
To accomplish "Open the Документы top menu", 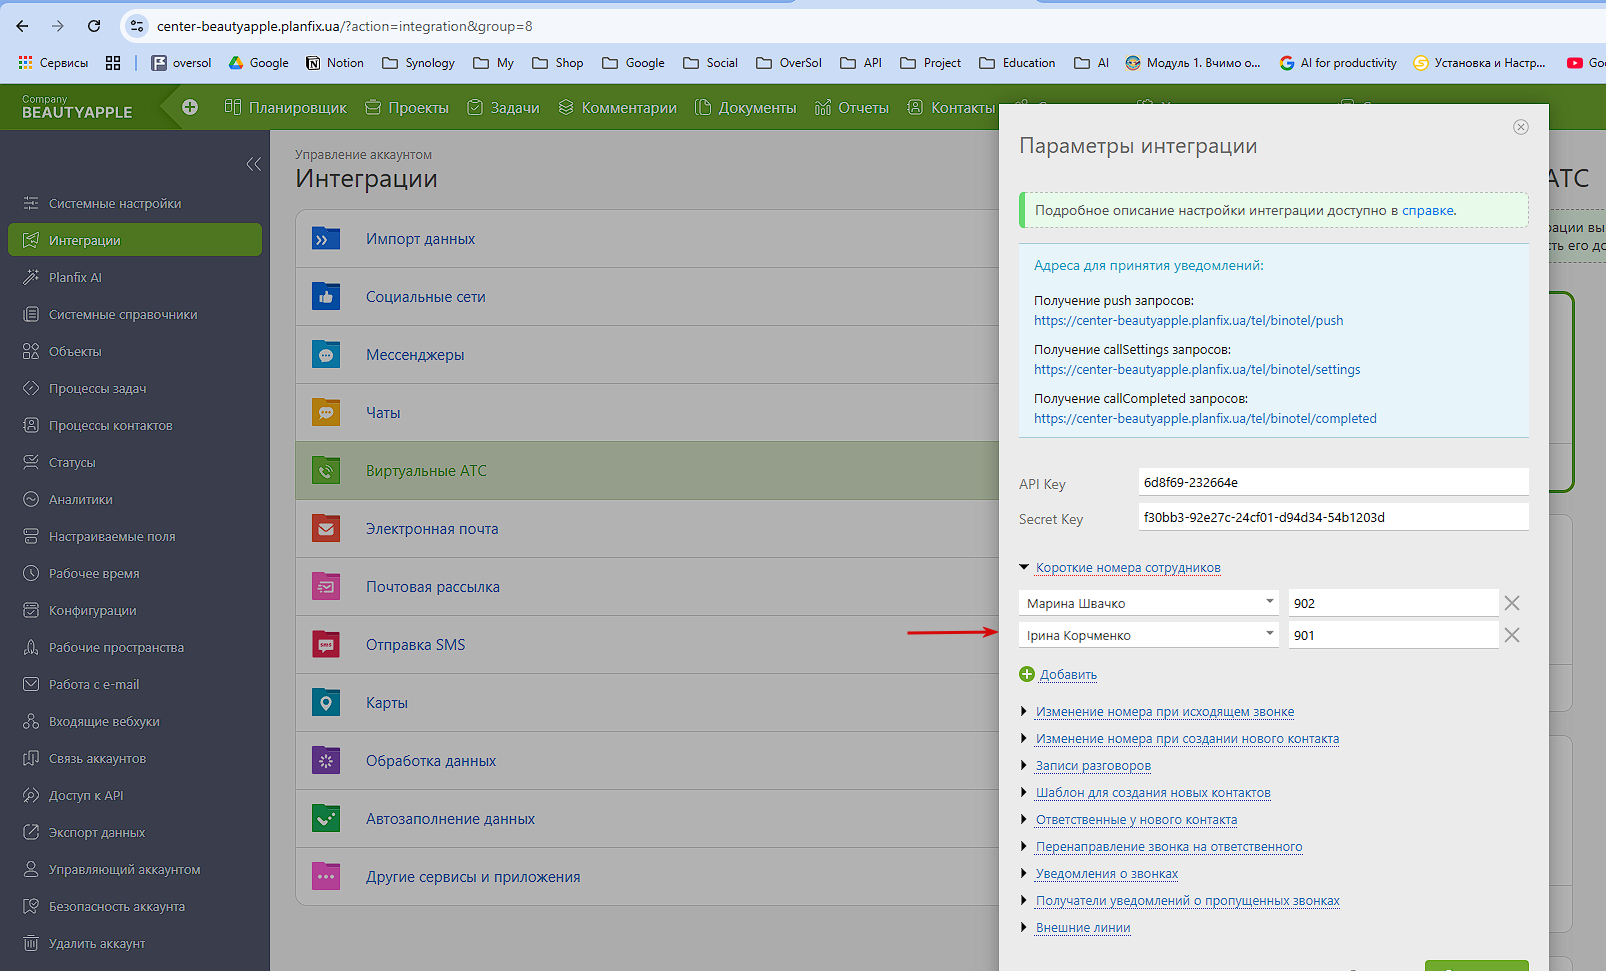I will (745, 107).
